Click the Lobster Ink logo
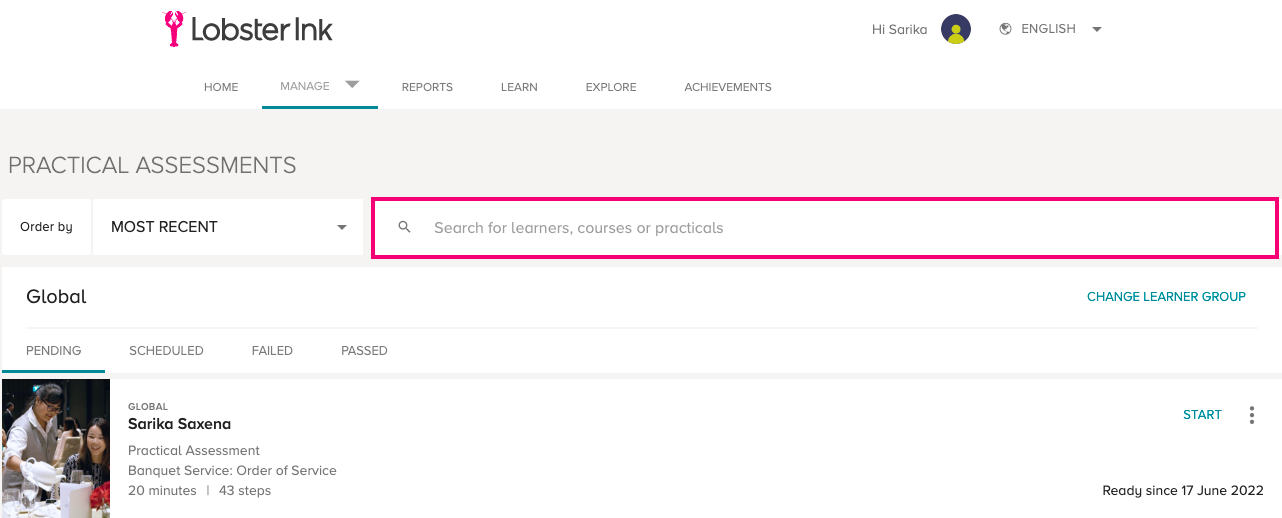 pos(248,29)
